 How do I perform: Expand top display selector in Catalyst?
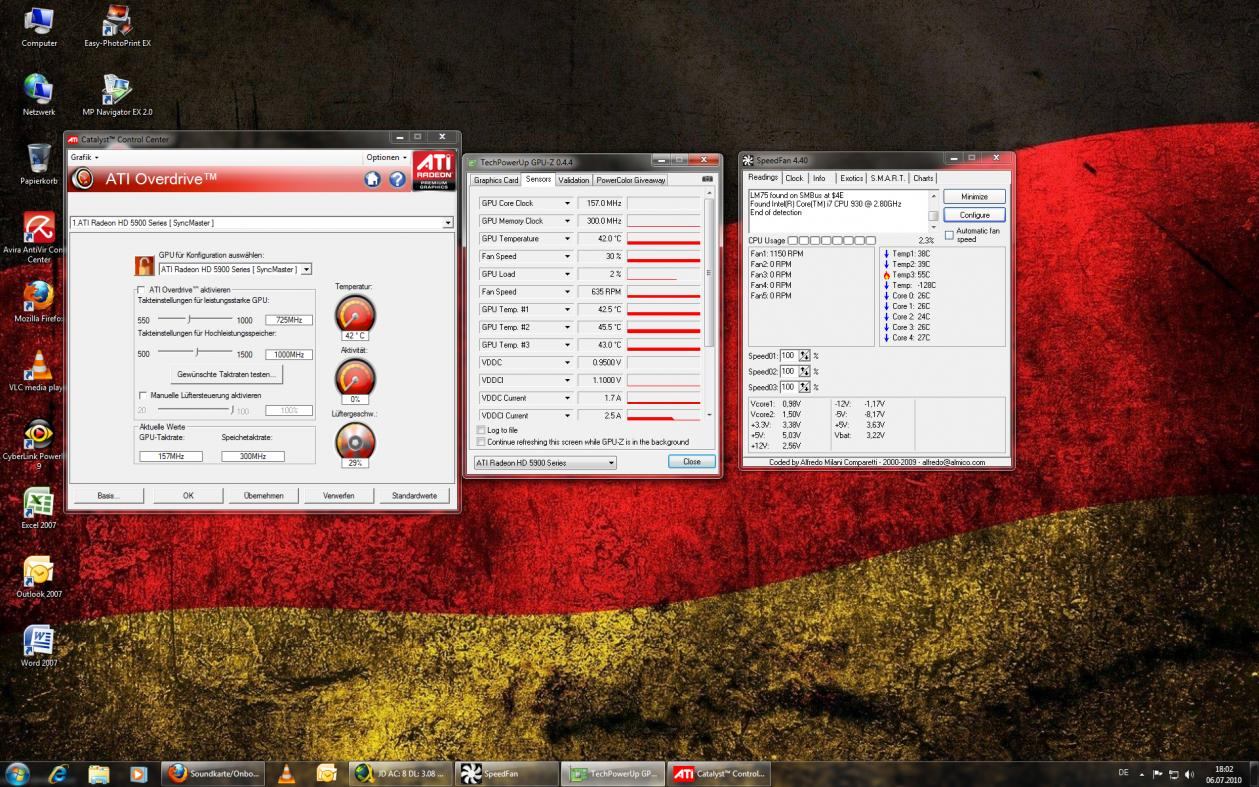[x=448, y=222]
